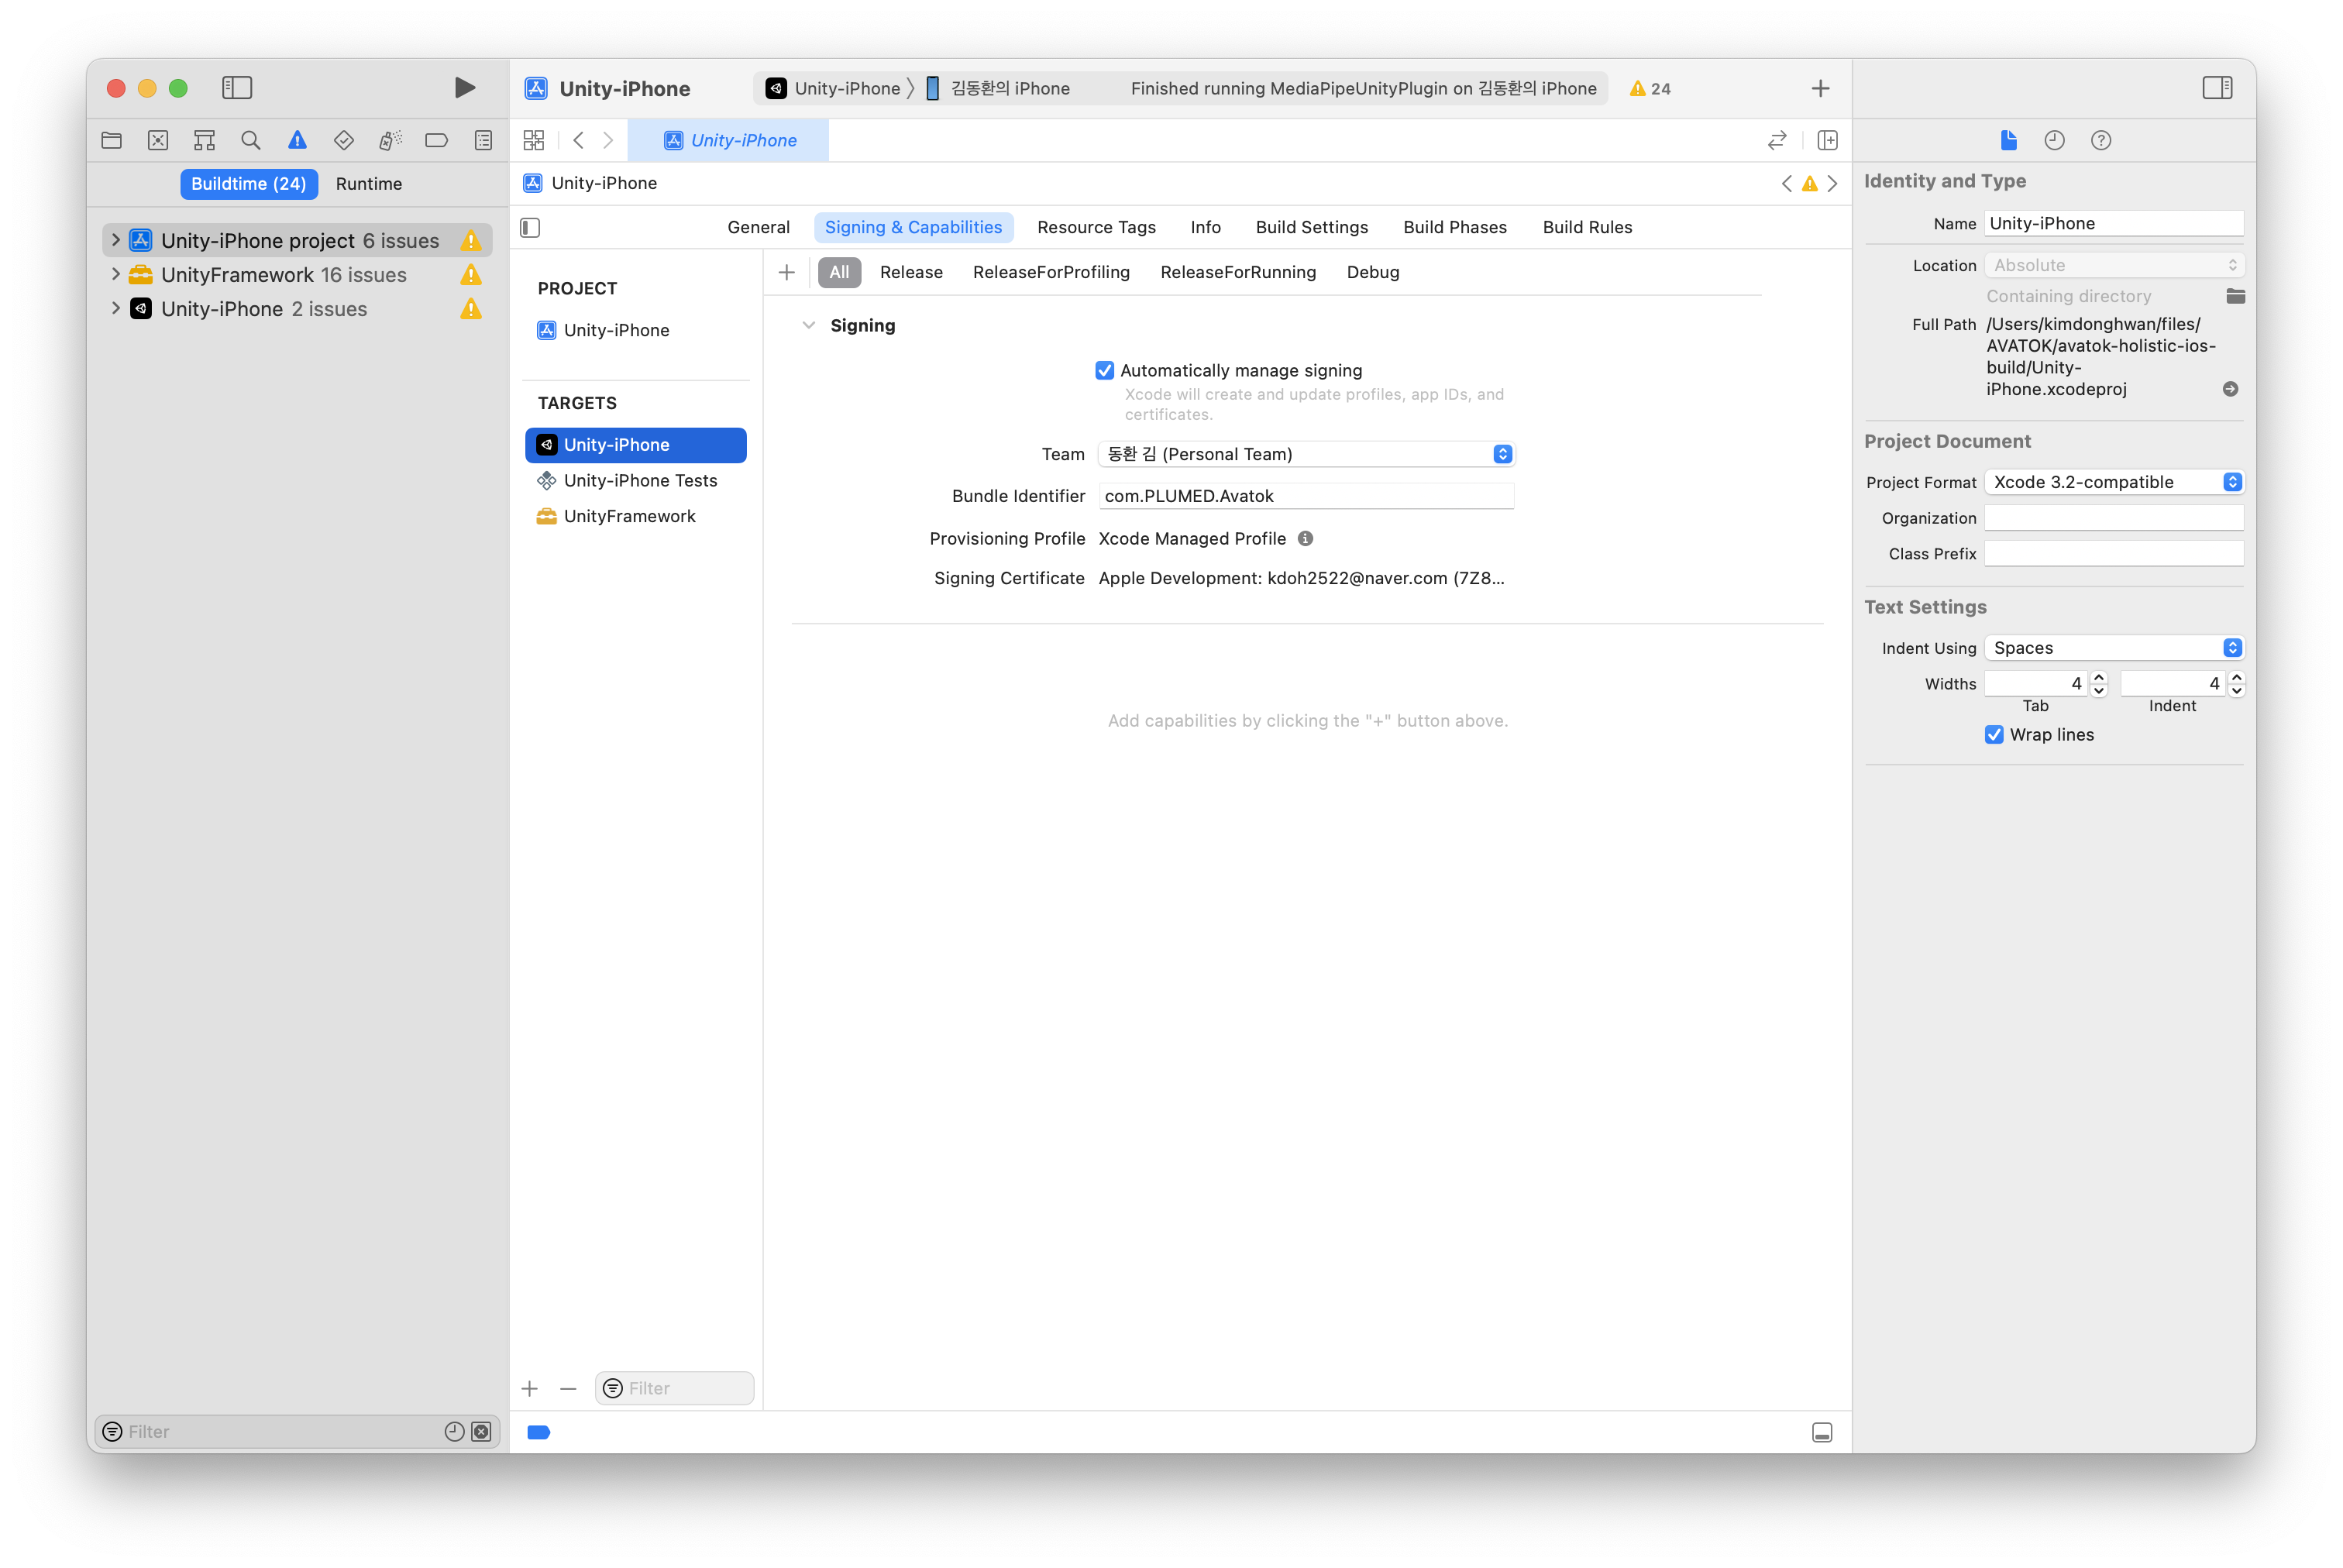Open the related items grid icon
The width and height of the screenshot is (2343, 1568).
pos(534,140)
